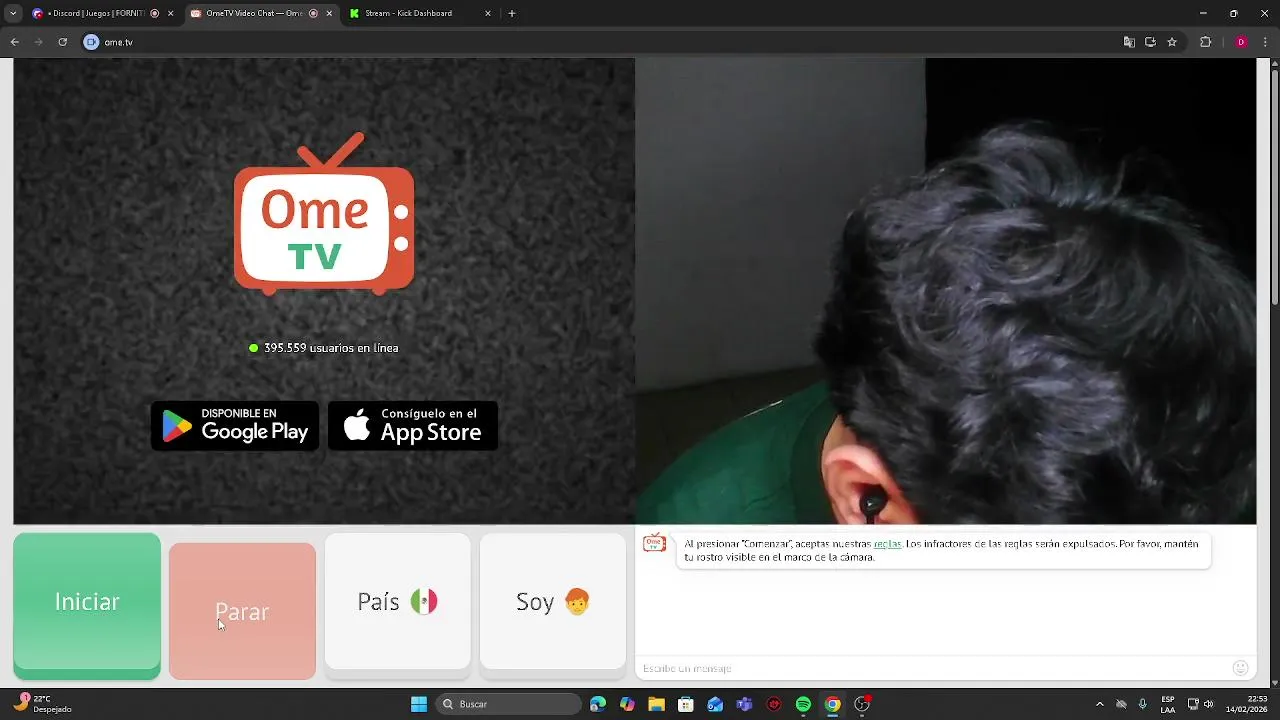
Task: Open Outlook from the taskbar
Action: click(715, 704)
